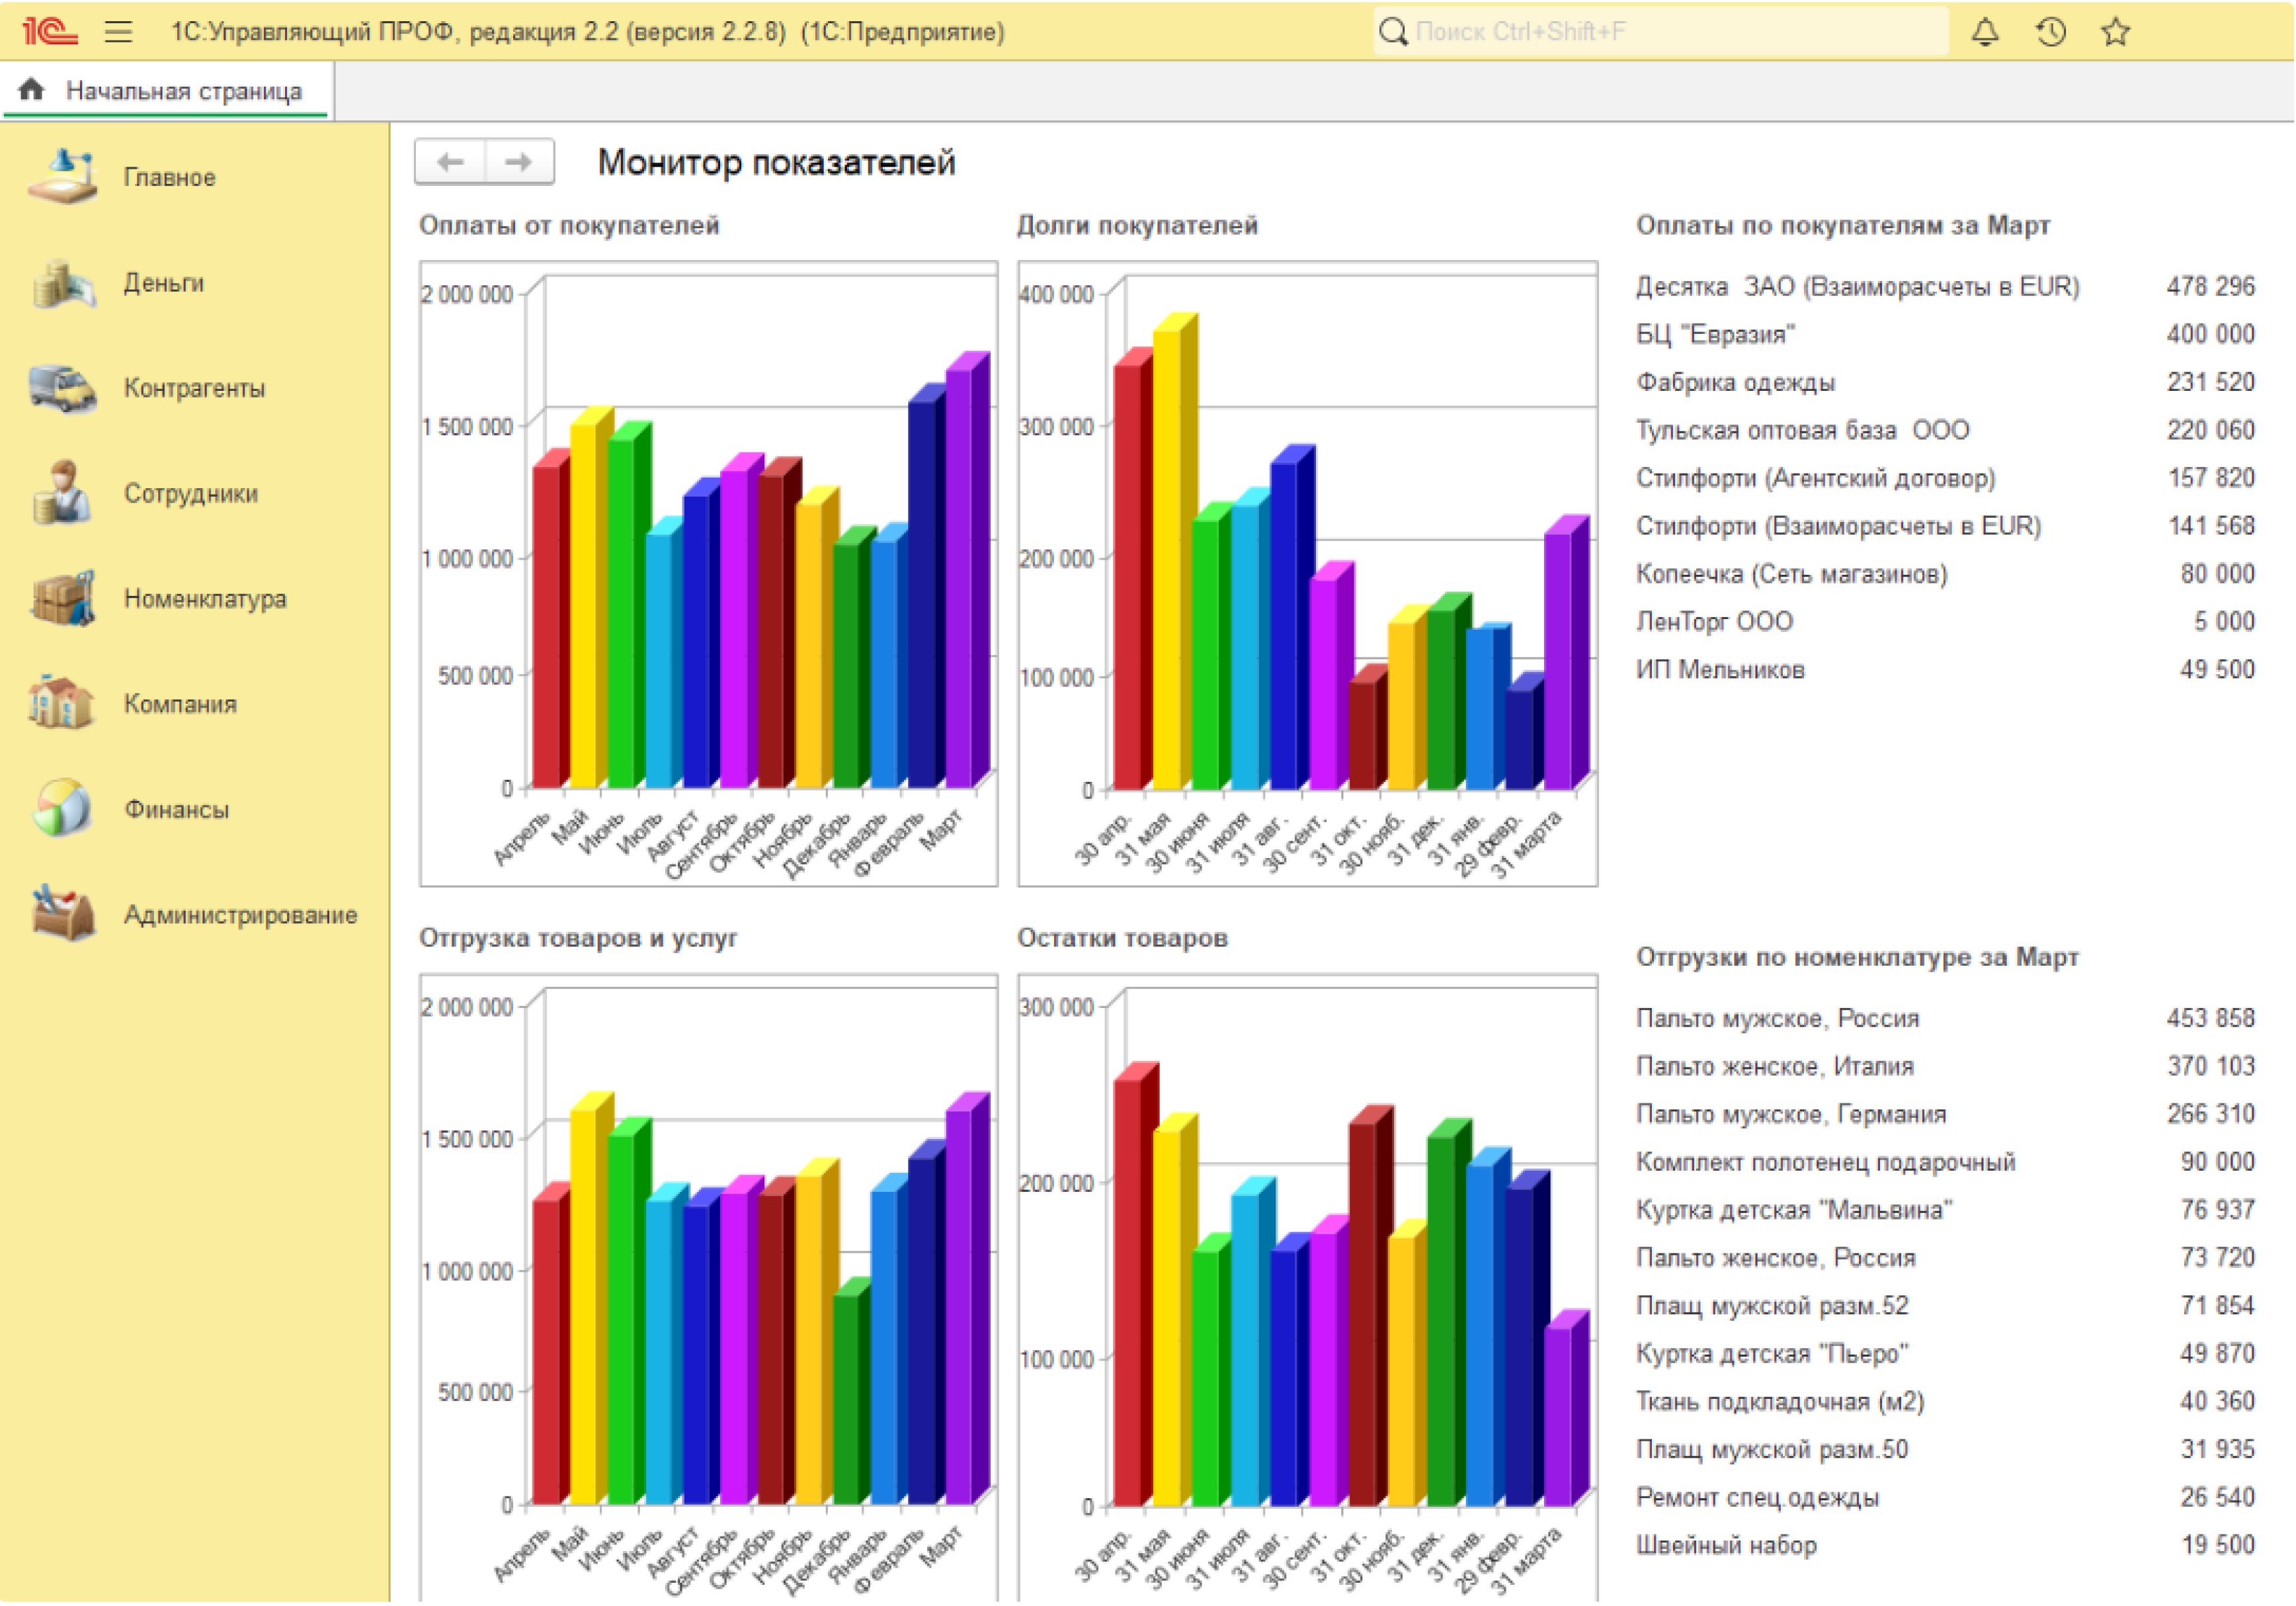The image size is (2296, 1606).
Task: Click the Контрагенты truck icon
Action: click(x=63, y=388)
